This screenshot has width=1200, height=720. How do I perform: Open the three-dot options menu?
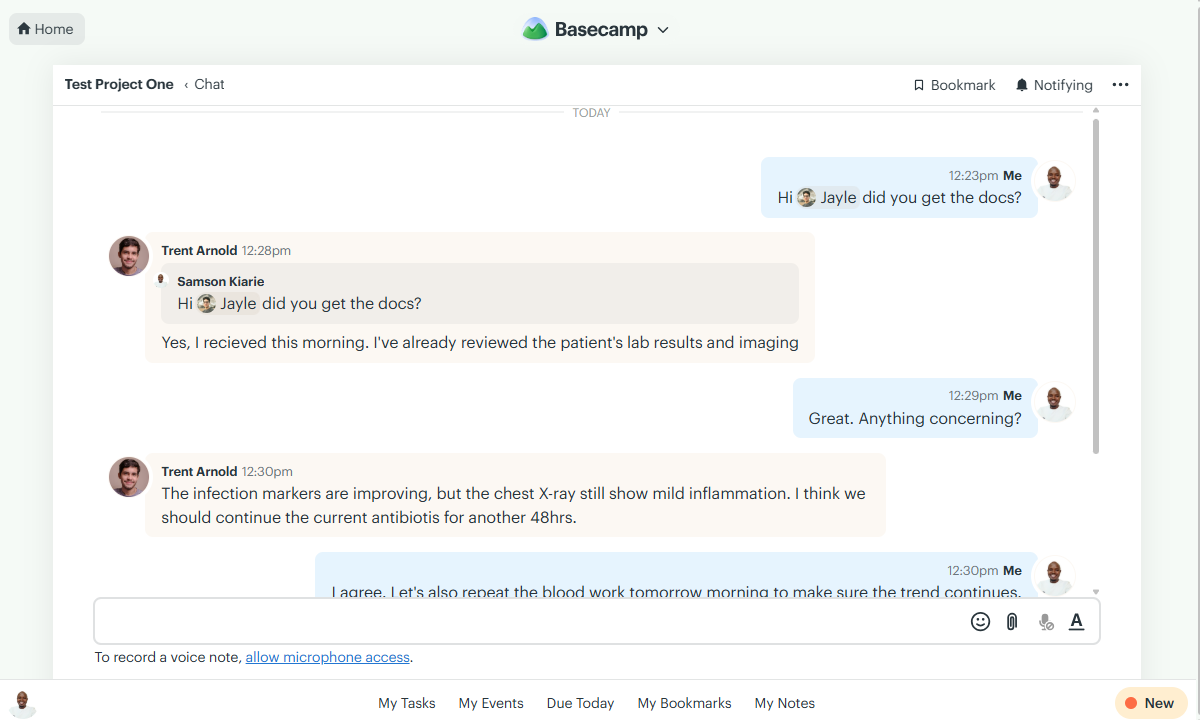[1120, 85]
